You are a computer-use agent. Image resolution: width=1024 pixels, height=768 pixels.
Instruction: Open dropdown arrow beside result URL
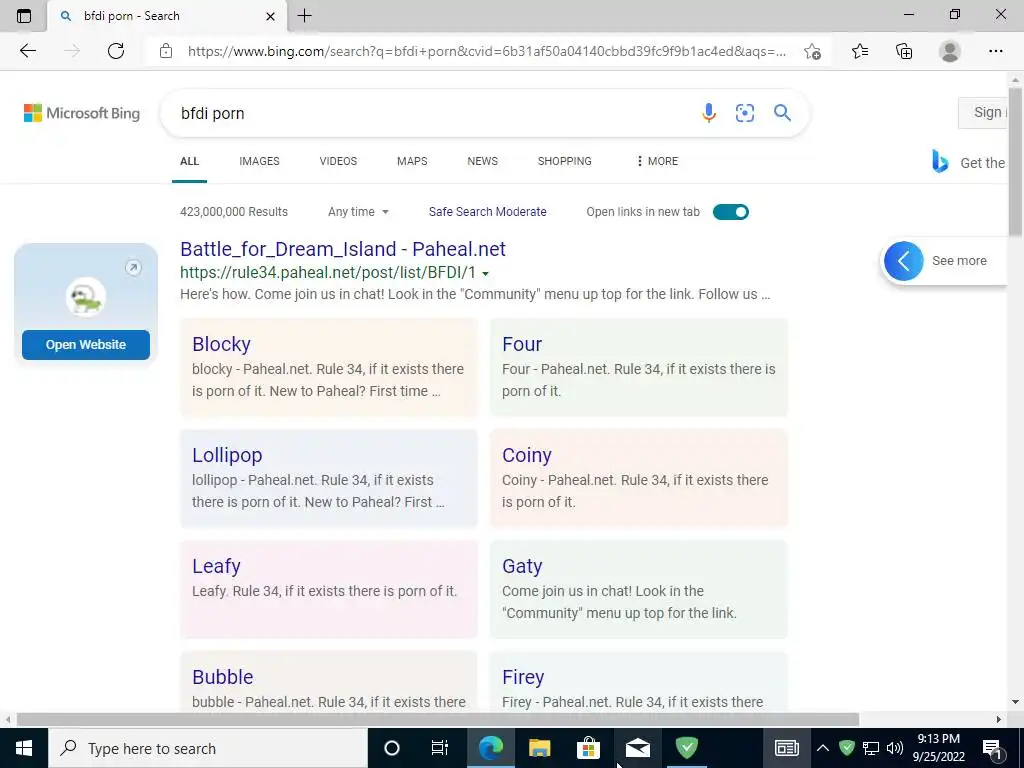coord(485,274)
